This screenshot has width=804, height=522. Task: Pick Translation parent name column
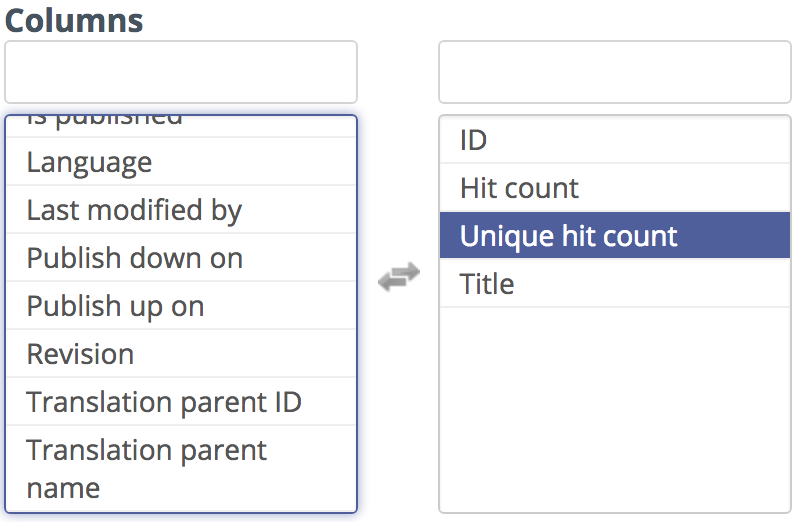click(181, 468)
